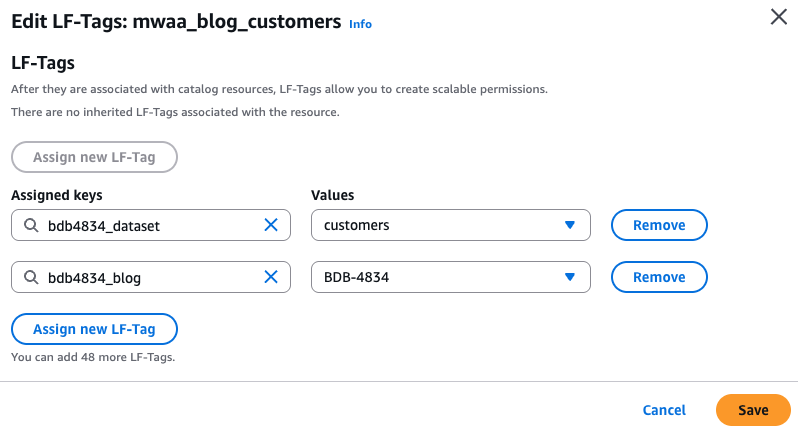Cancel editing the LF-Tags

(664, 410)
